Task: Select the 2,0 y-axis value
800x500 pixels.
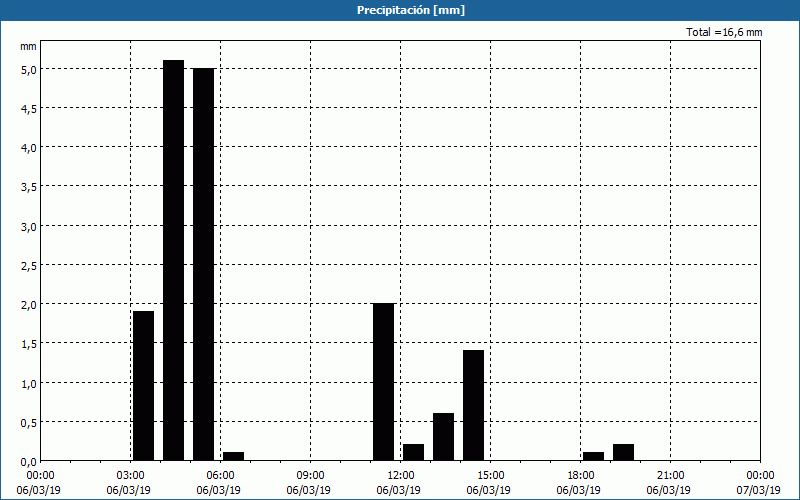Action: click(x=28, y=305)
